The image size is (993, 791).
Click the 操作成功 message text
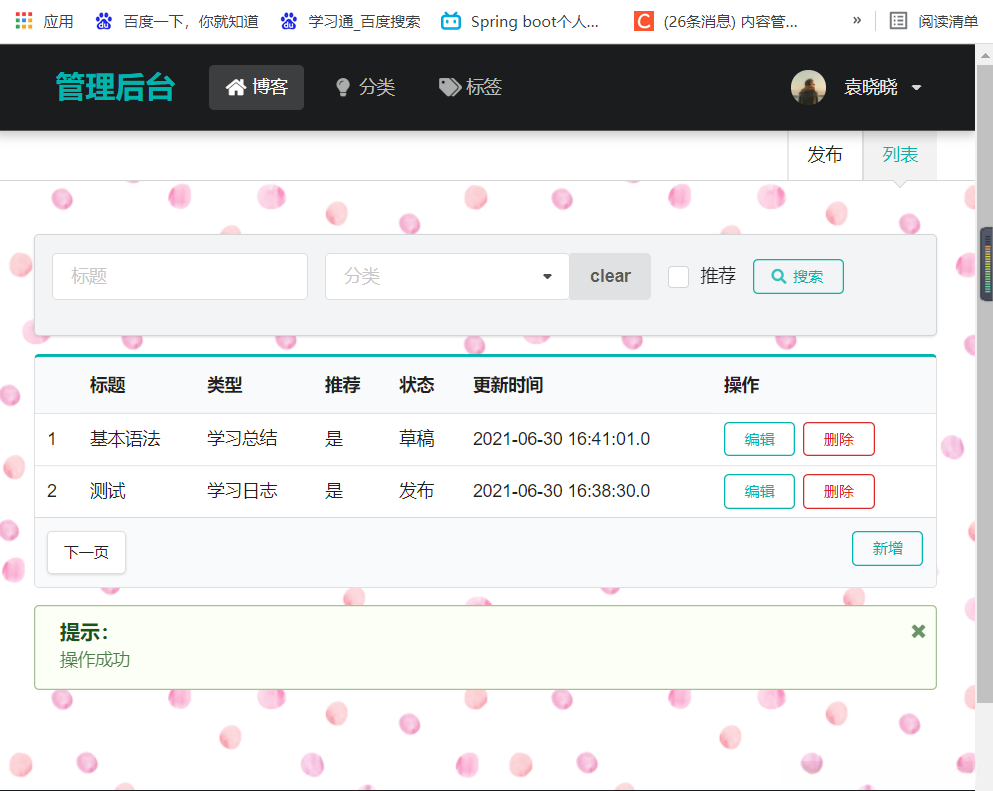95,660
